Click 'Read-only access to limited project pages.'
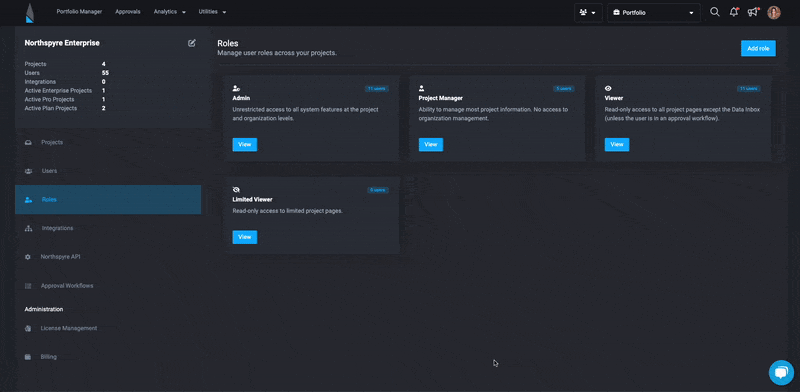The image size is (800, 392). pyautogui.click(x=287, y=211)
